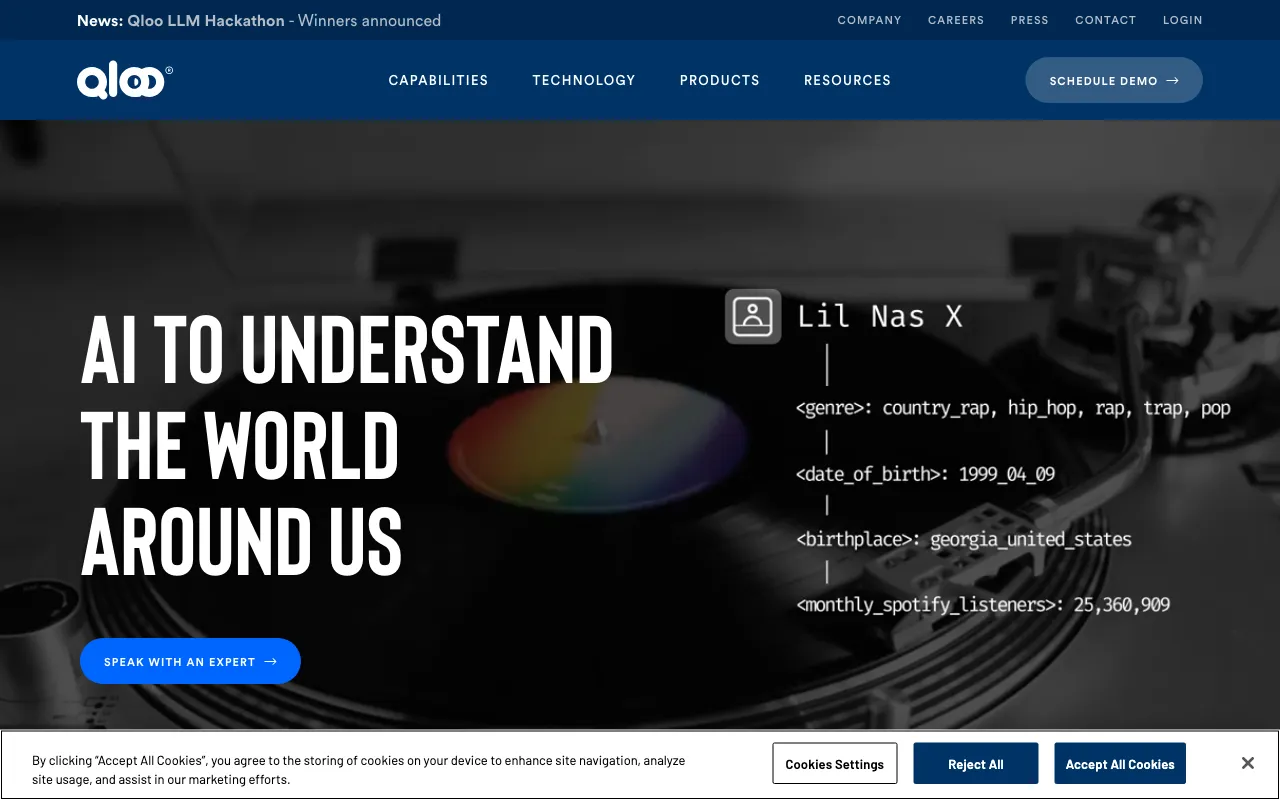Click the Lil Nas X entity name

tap(880, 317)
